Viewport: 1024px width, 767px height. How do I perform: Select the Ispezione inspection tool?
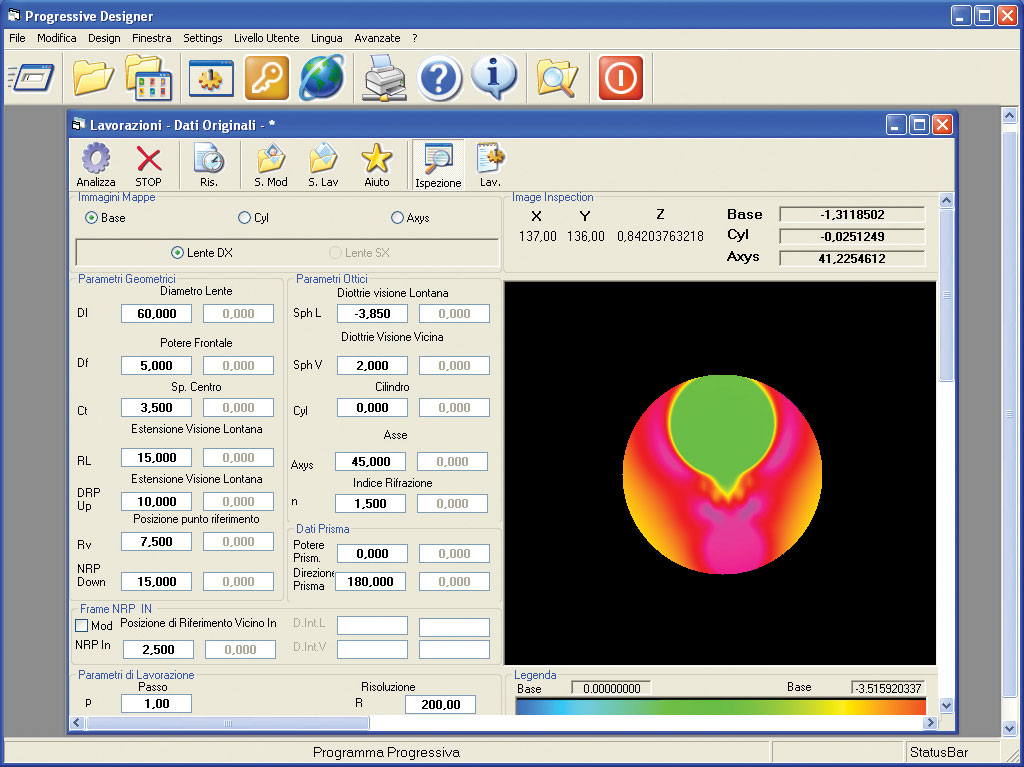(438, 160)
